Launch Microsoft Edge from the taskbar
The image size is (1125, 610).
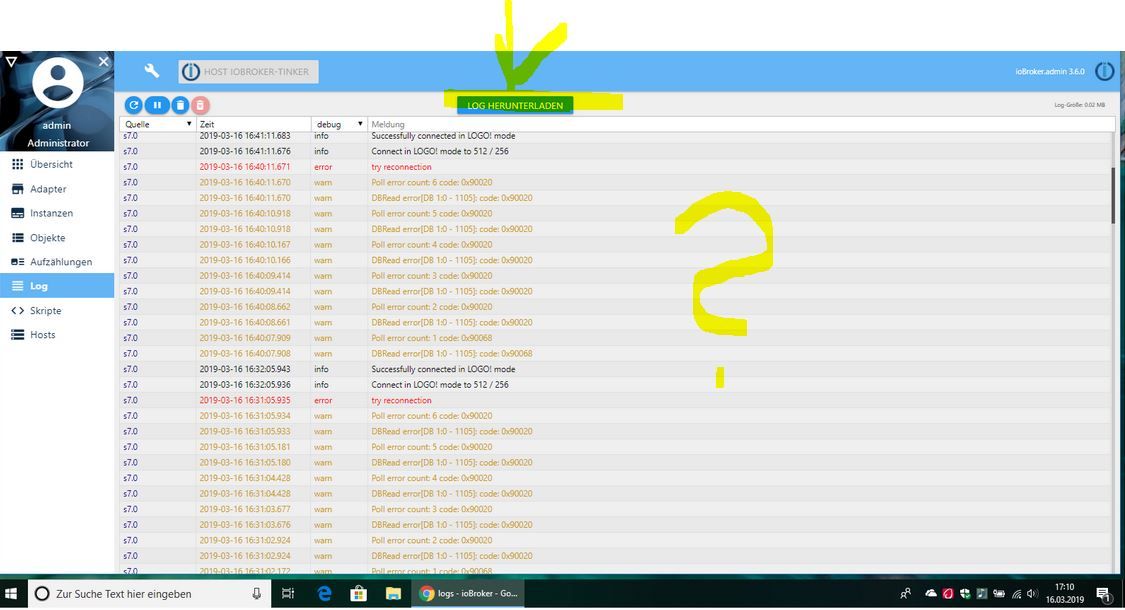(324, 593)
